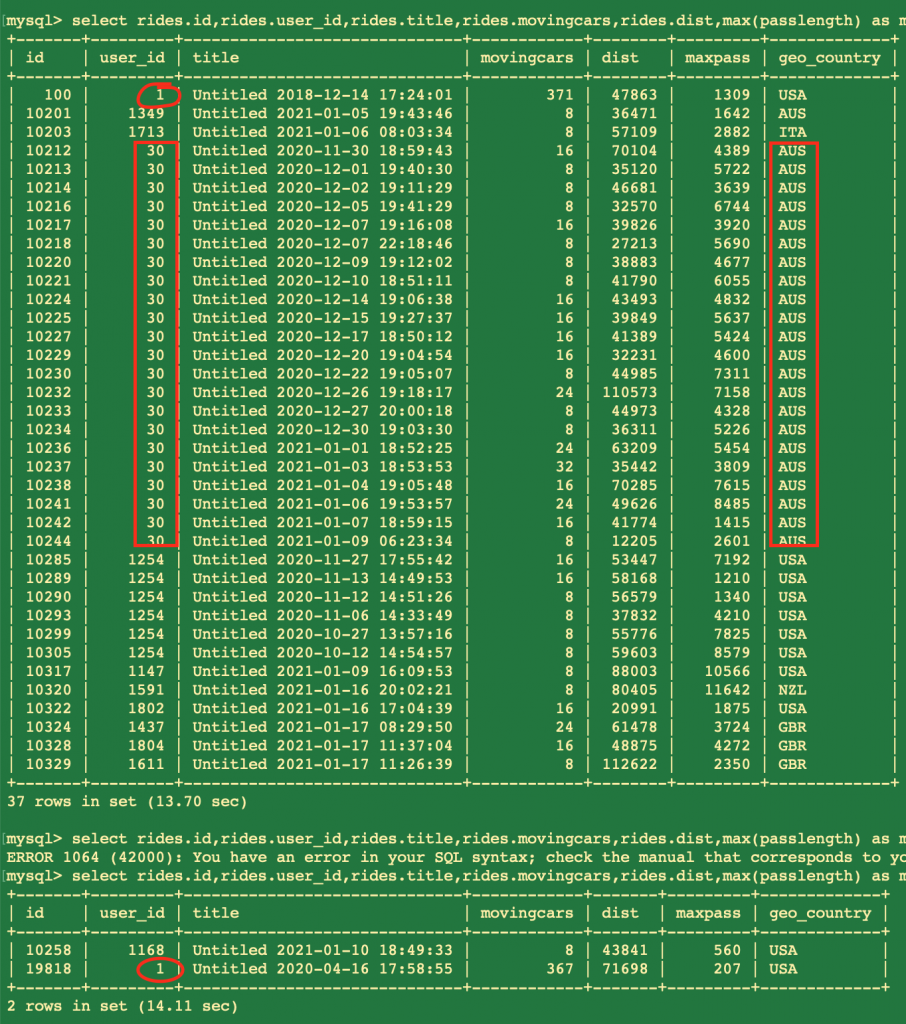
Task: Select maxpass value 5722
Action: tap(732, 169)
